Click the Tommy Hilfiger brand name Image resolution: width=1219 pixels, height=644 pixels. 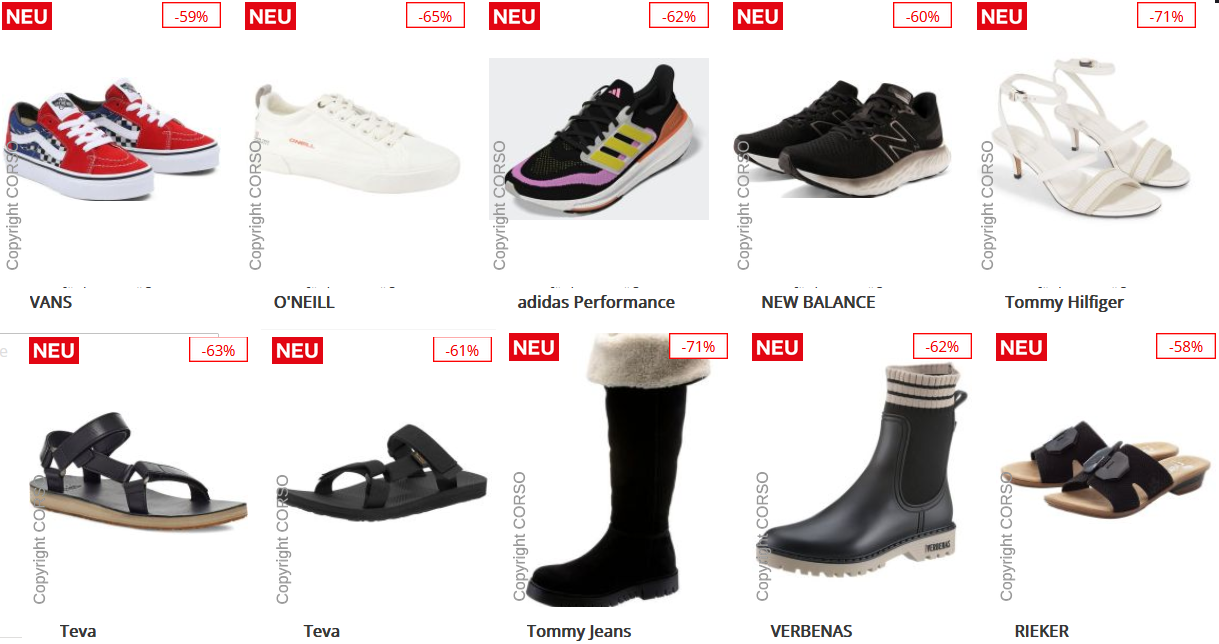pos(1064,302)
